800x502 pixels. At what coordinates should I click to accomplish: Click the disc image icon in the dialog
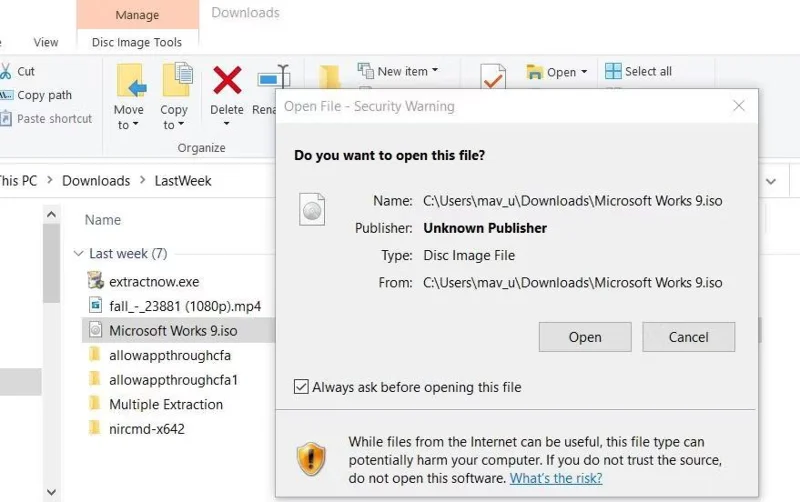[312, 209]
